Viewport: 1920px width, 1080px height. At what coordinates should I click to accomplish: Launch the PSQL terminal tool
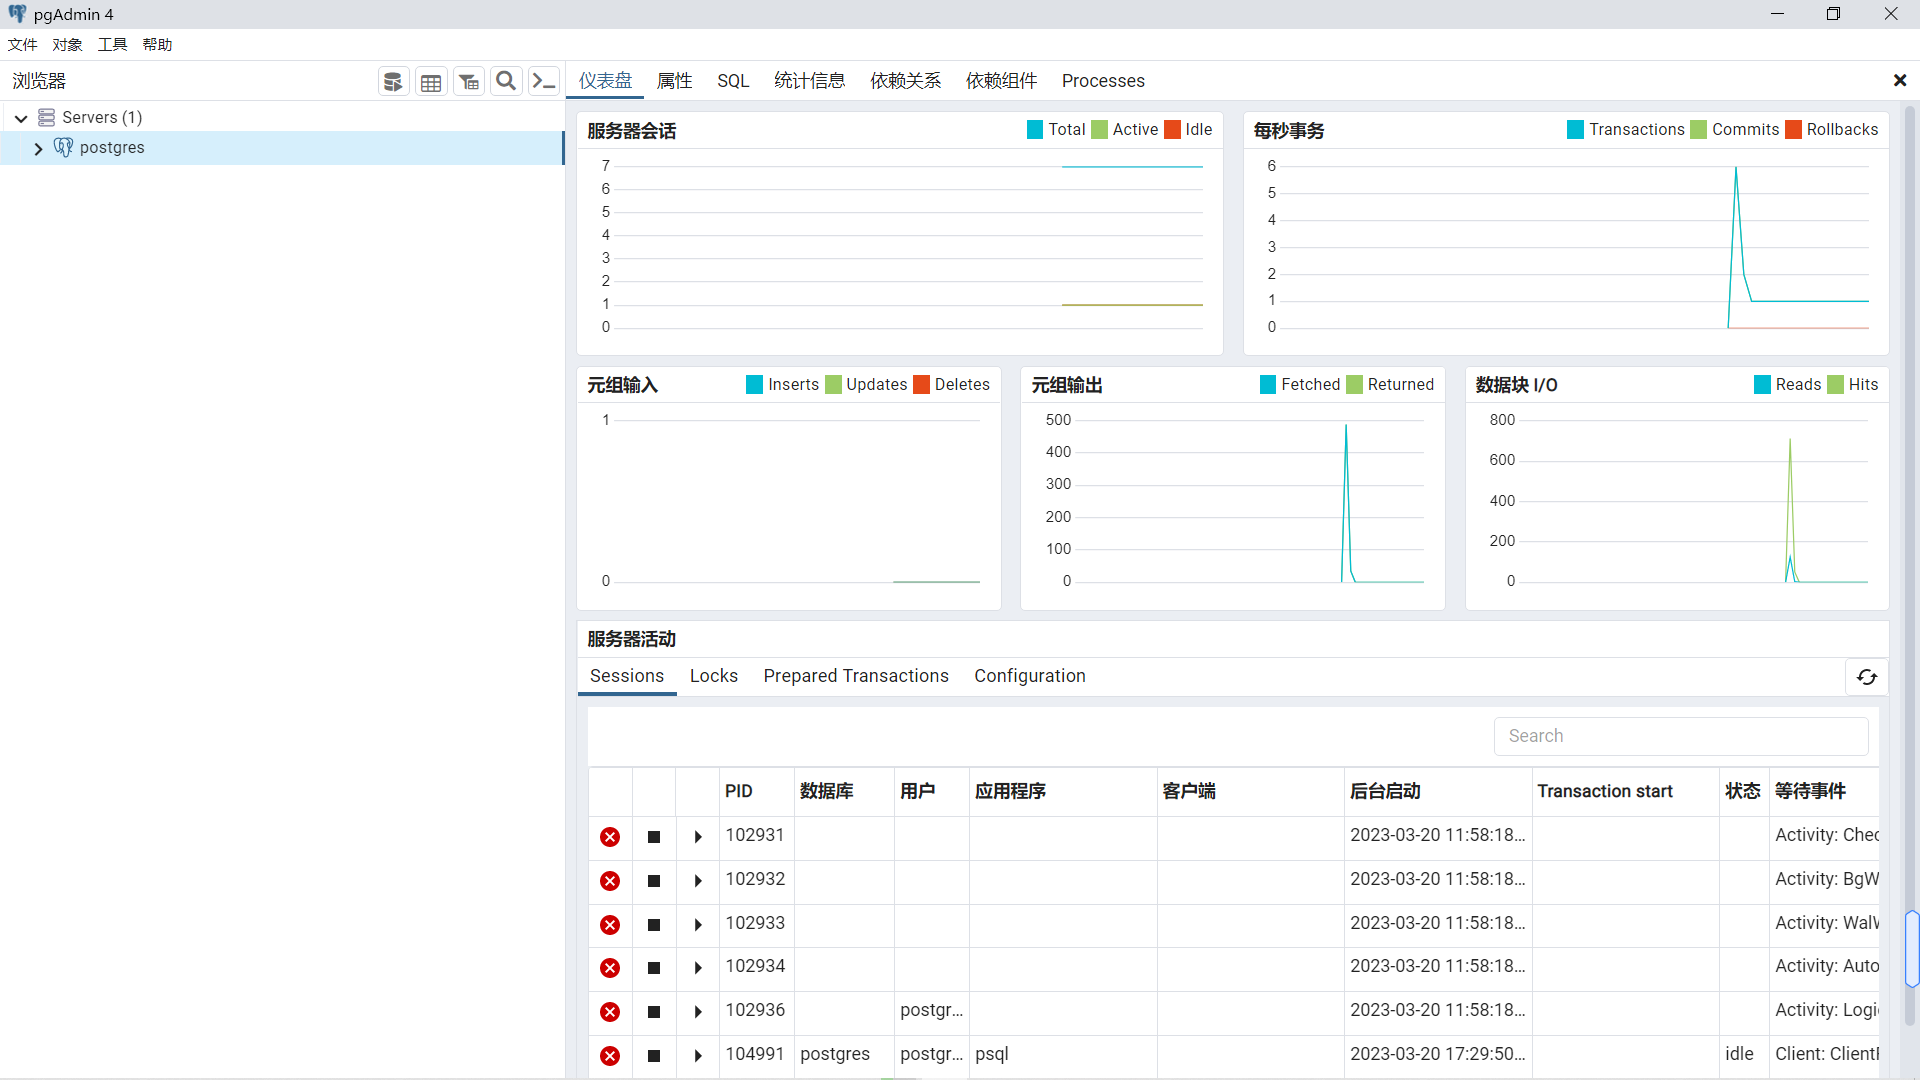tap(543, 81)
